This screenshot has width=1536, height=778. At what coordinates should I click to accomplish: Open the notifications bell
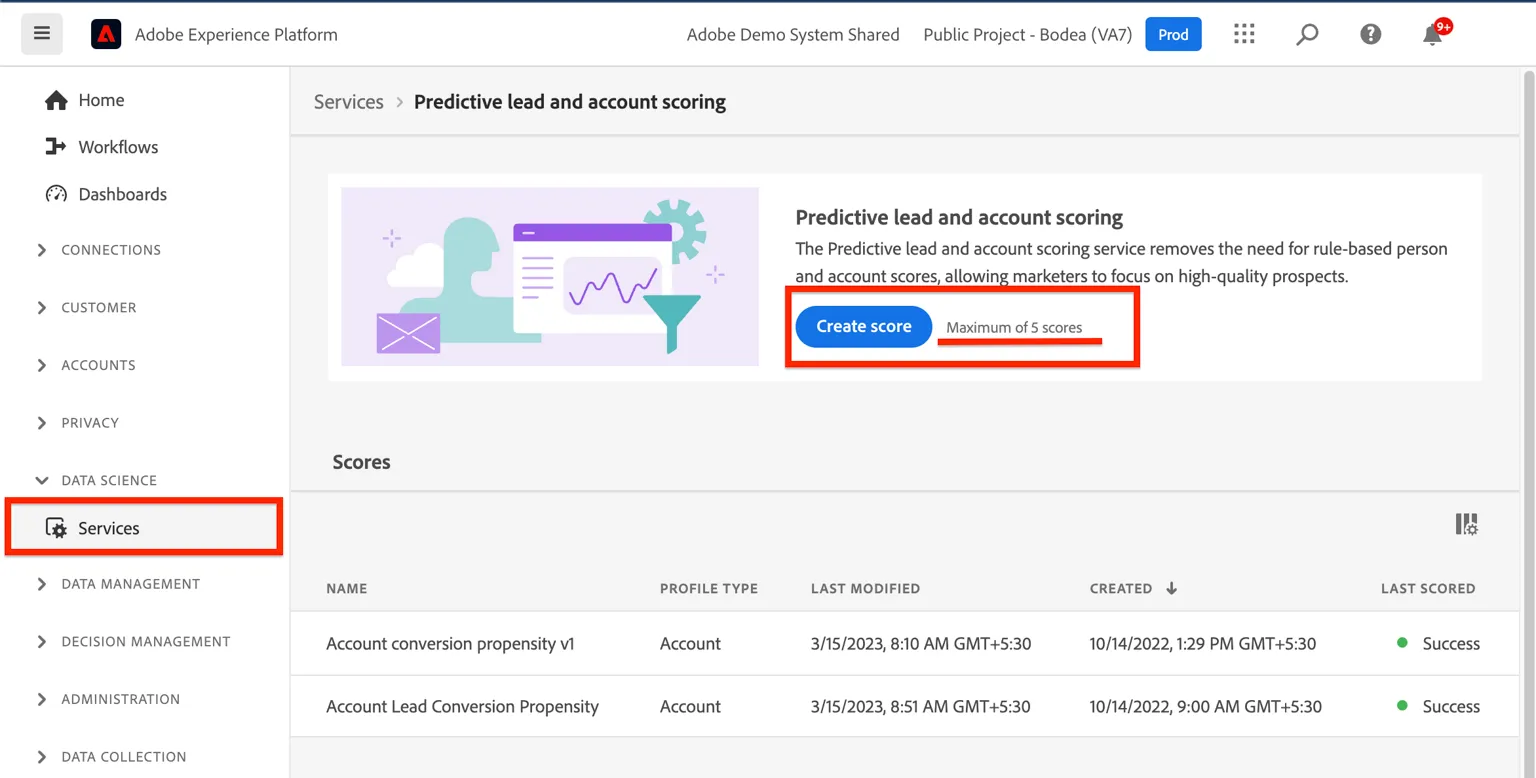click(1433, 34)
